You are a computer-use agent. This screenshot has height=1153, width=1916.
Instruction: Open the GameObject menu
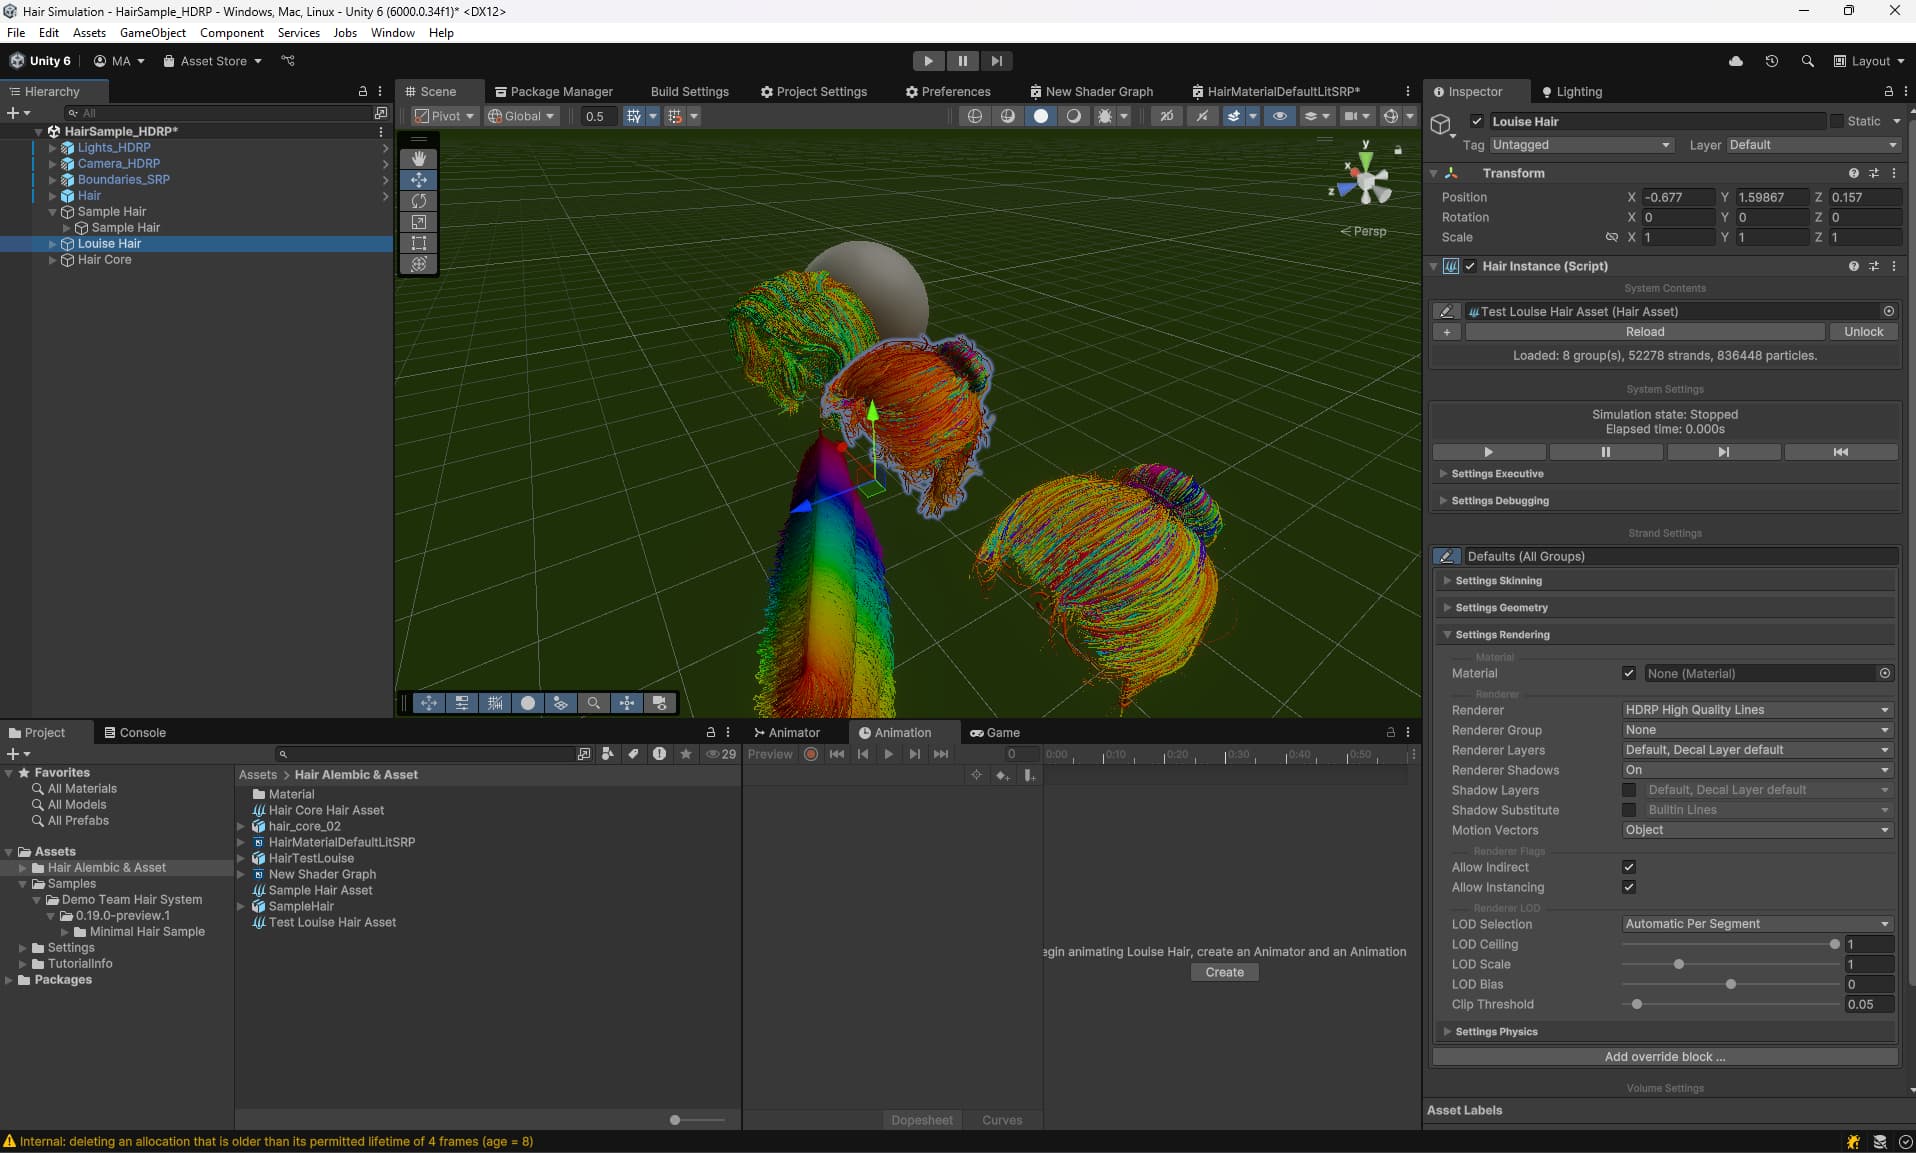pyautogui.click(x=153, y=32)
